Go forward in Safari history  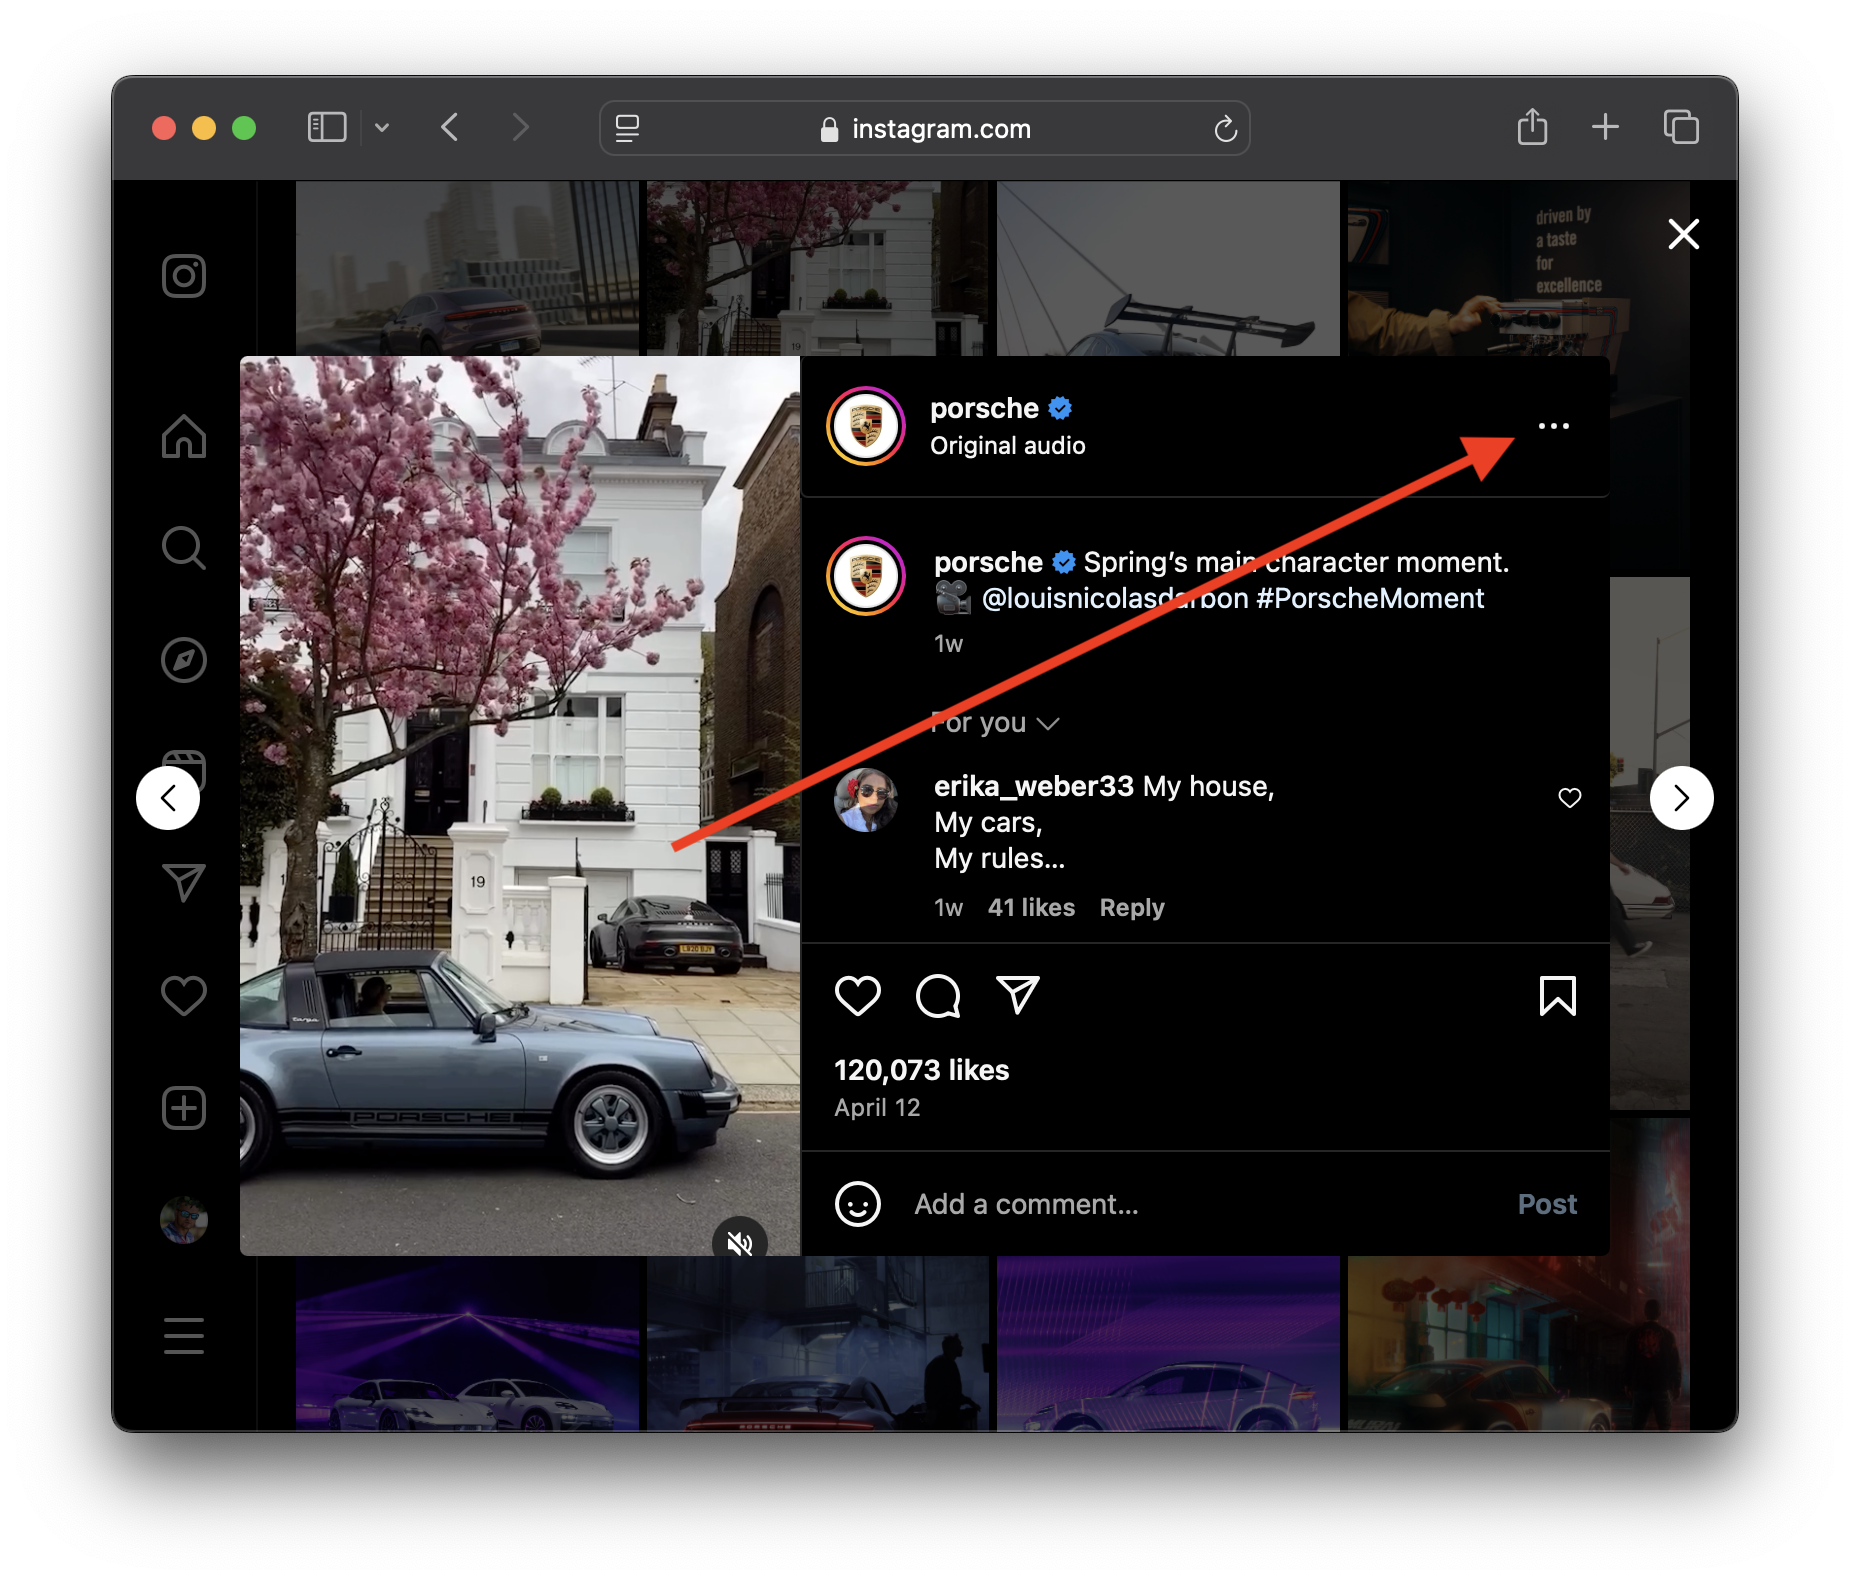click(520, 128)
